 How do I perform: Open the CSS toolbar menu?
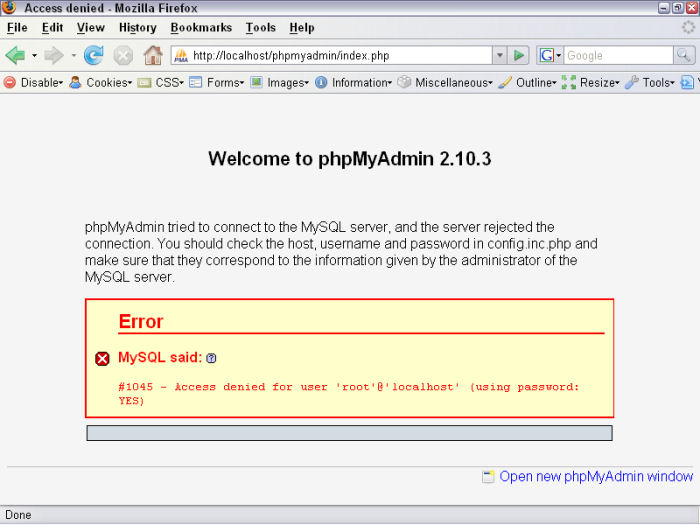[x=161, y=83]
